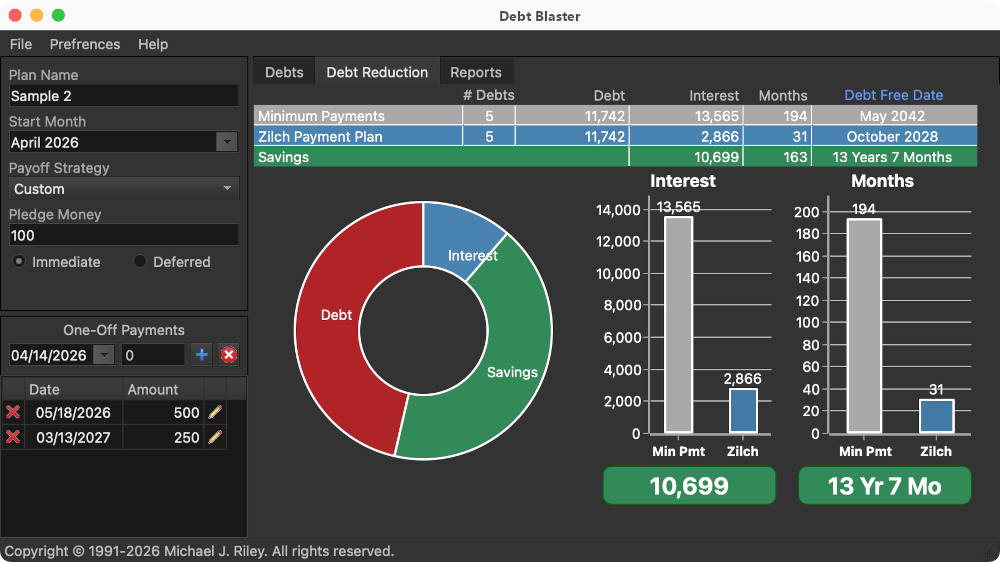
Task: Delete the 03/13/2027 payment with red X
Action: click(13, 437)
